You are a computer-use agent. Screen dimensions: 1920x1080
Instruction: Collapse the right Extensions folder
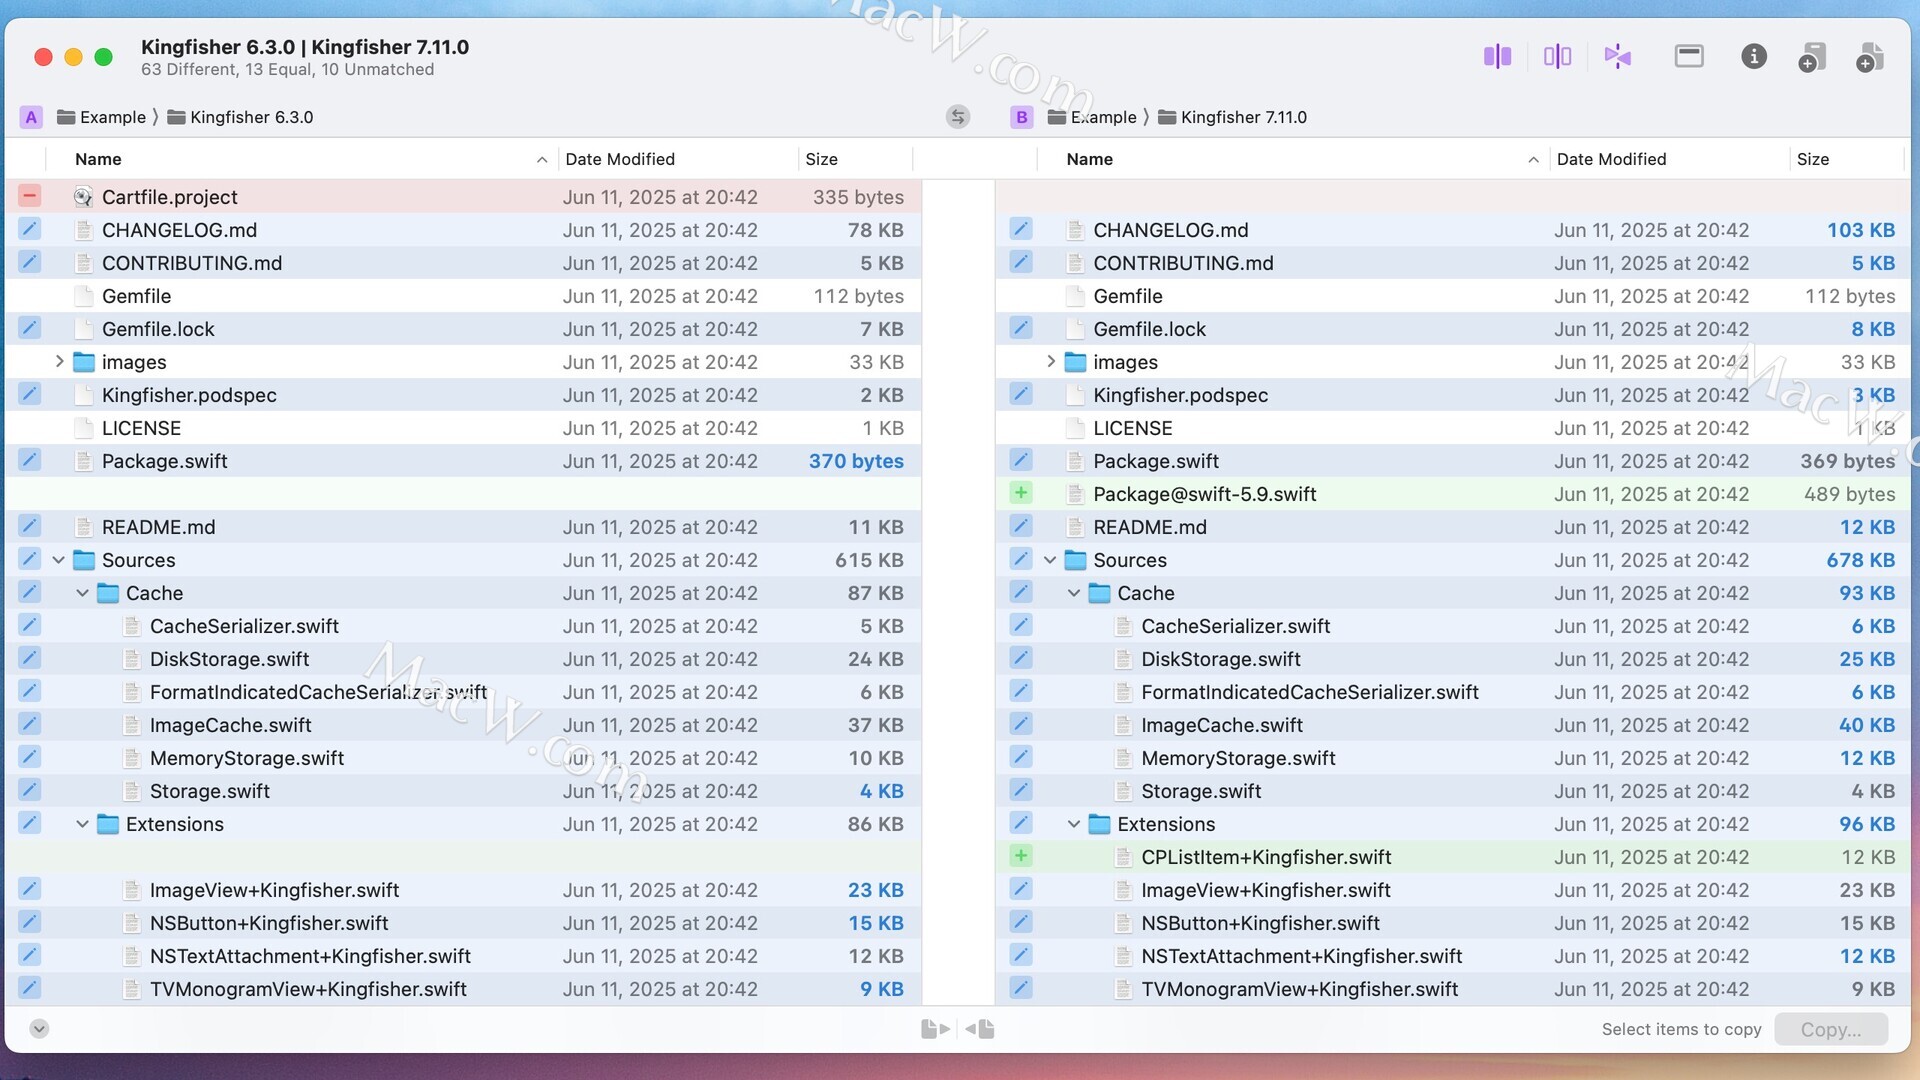[1074, 824]
